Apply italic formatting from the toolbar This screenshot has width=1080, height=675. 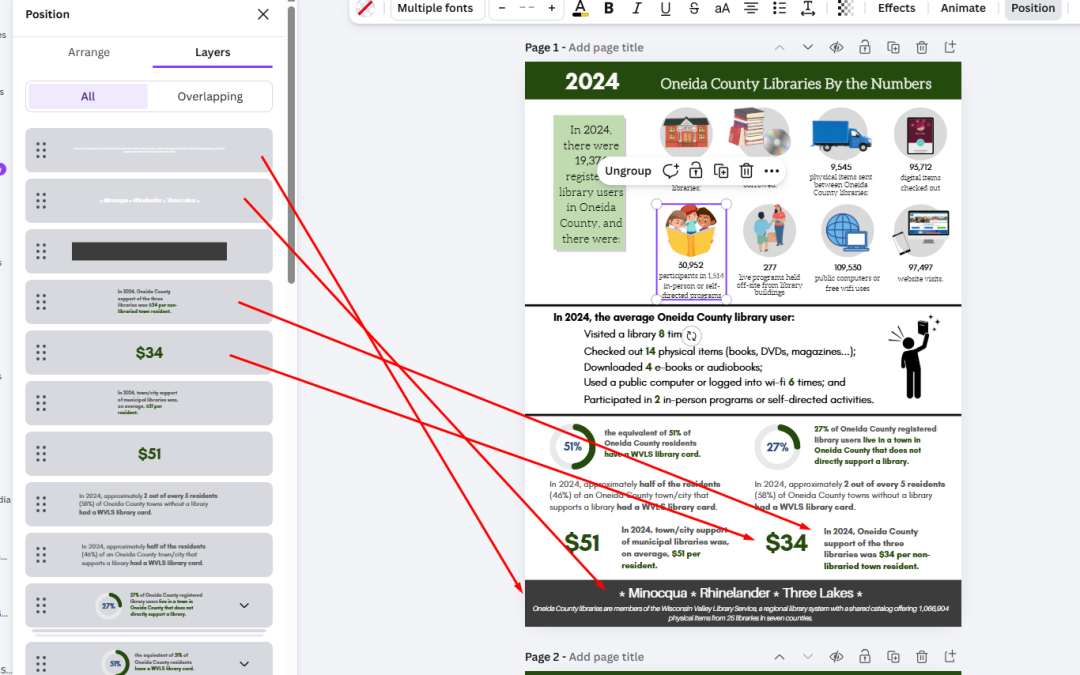pos(637,8)
